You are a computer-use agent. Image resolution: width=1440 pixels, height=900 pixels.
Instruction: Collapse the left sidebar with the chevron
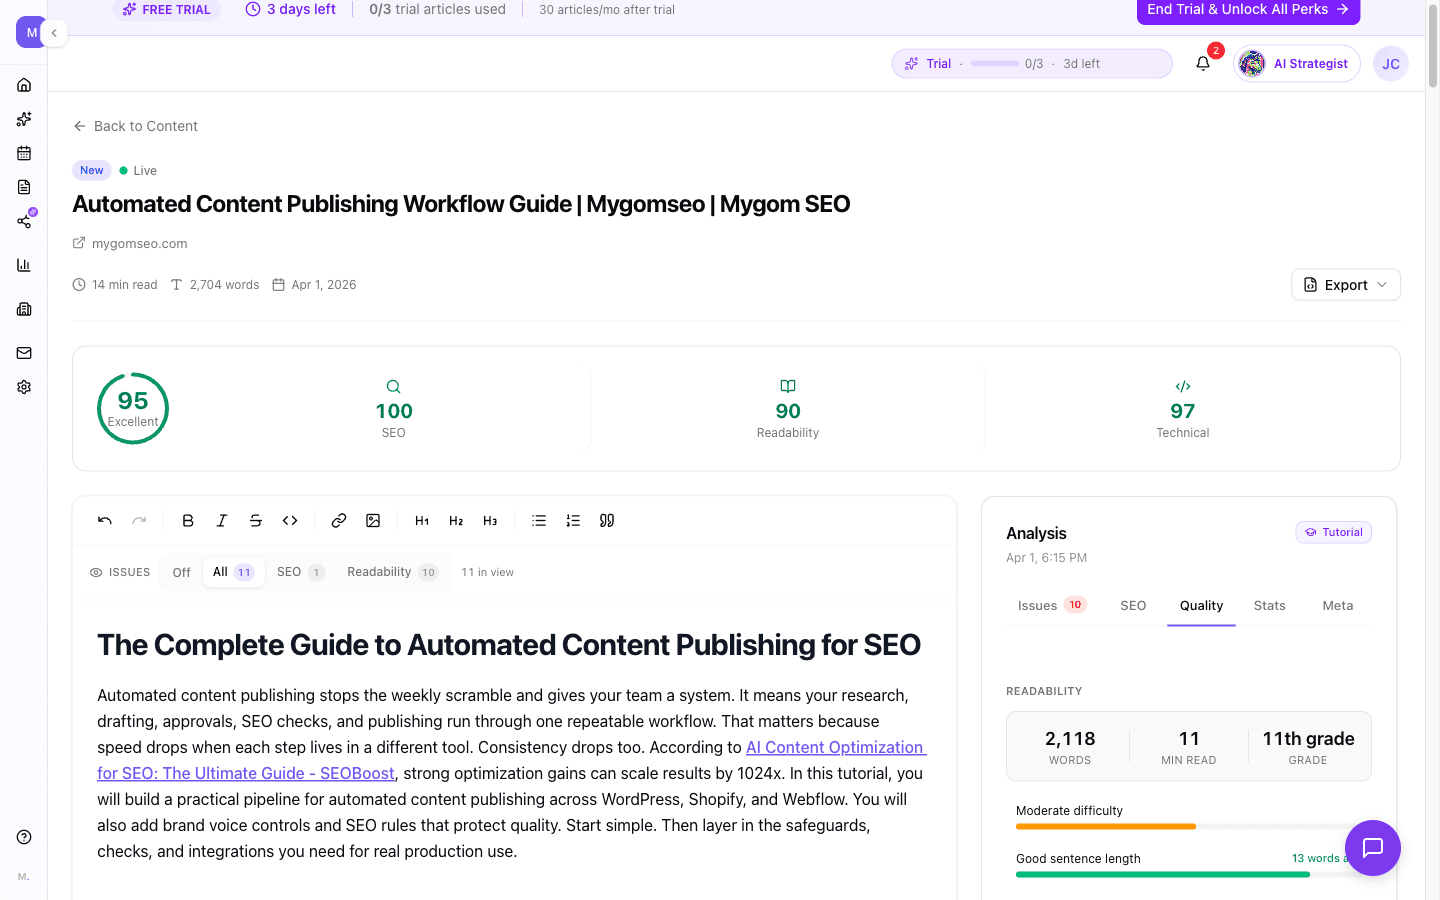click(55, 32)
